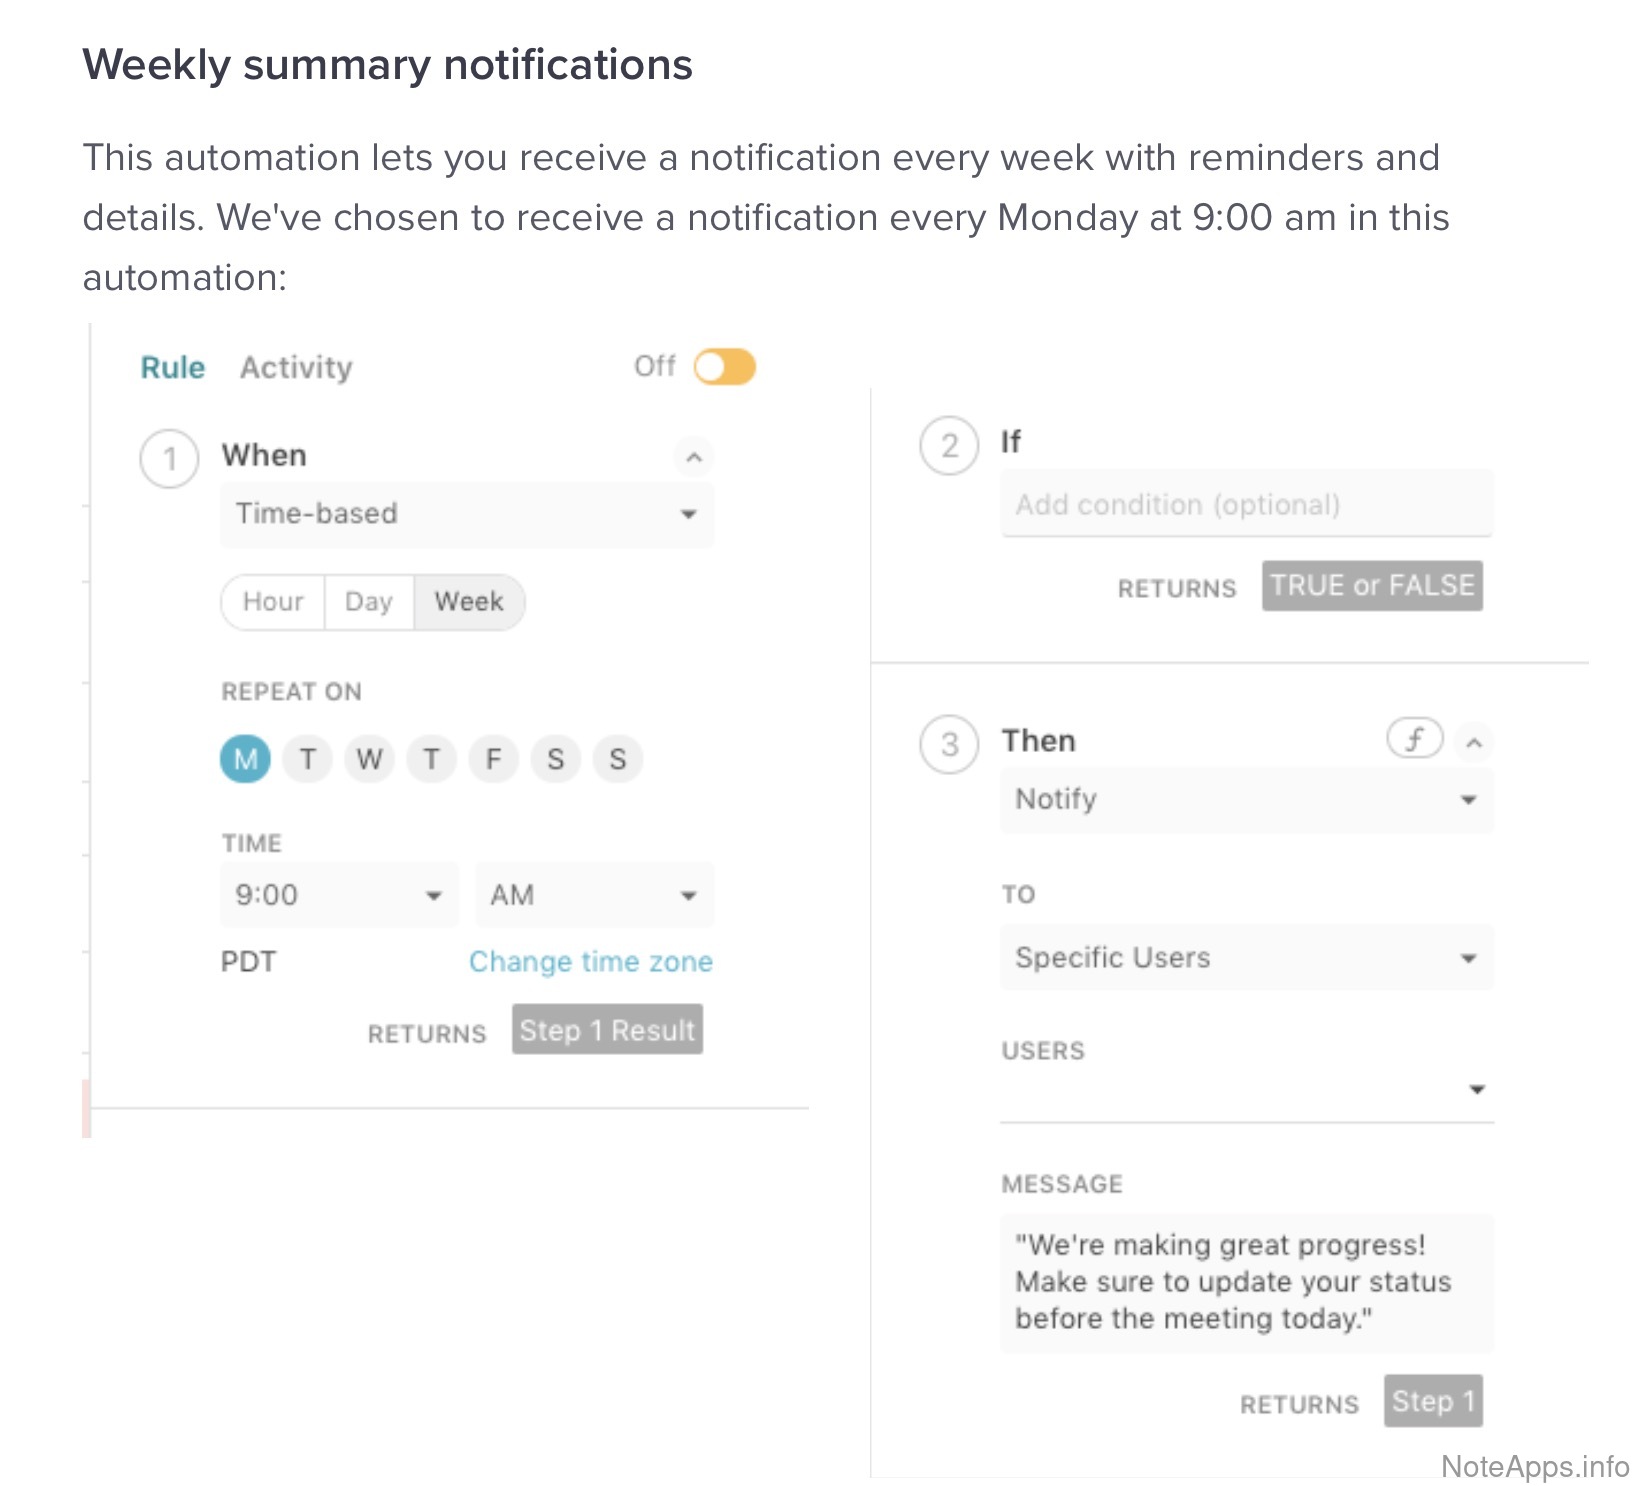Switch to the Activity tab

click(296, 368)
